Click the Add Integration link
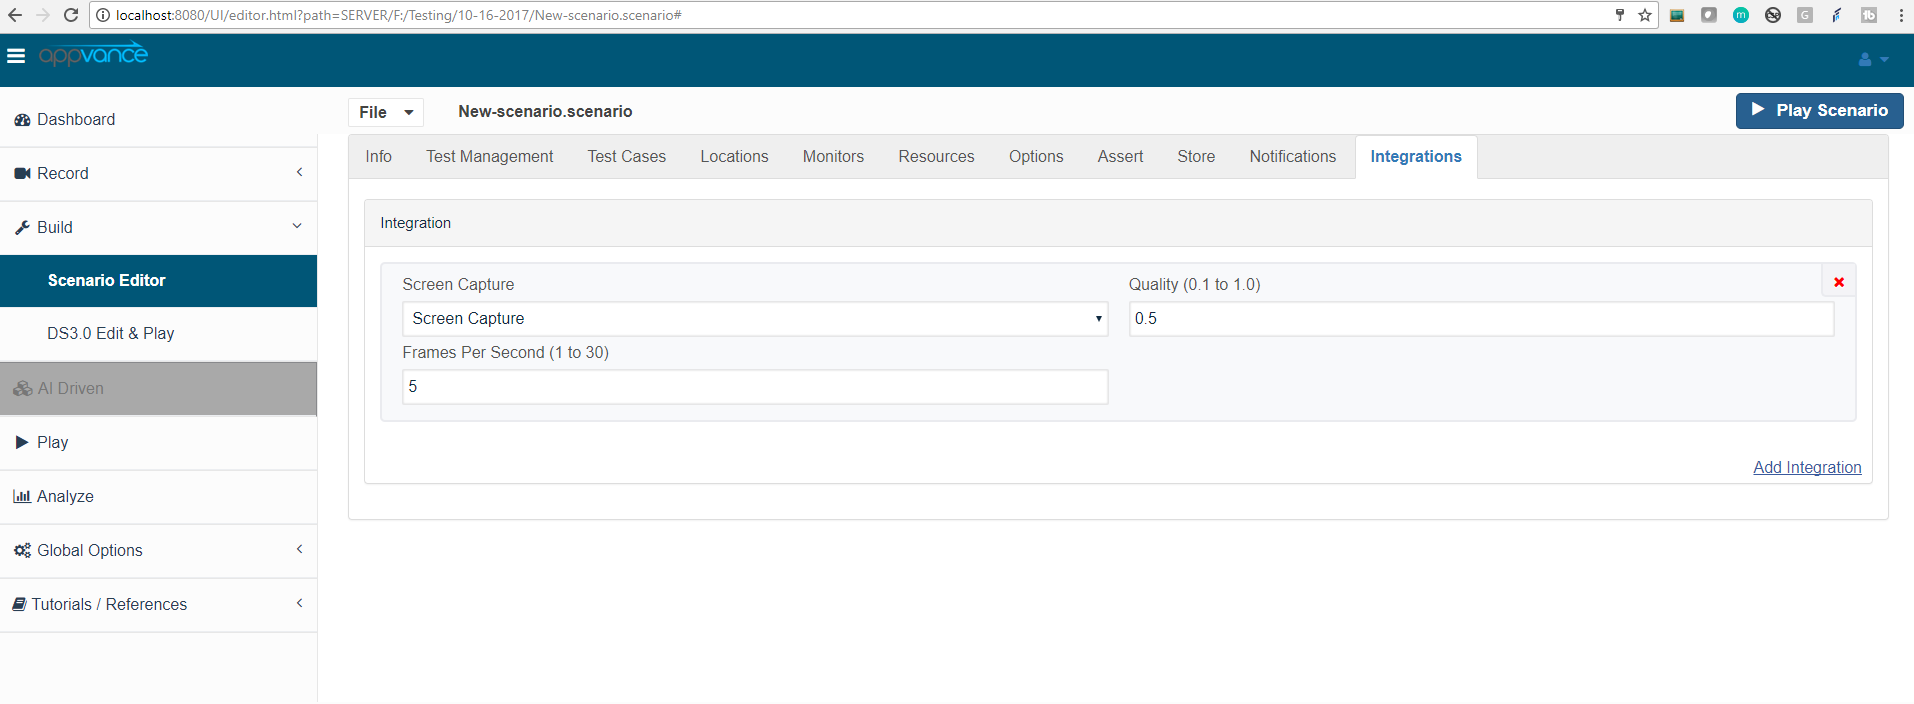The image size is (1914, 704). [x=1806, y=468]
